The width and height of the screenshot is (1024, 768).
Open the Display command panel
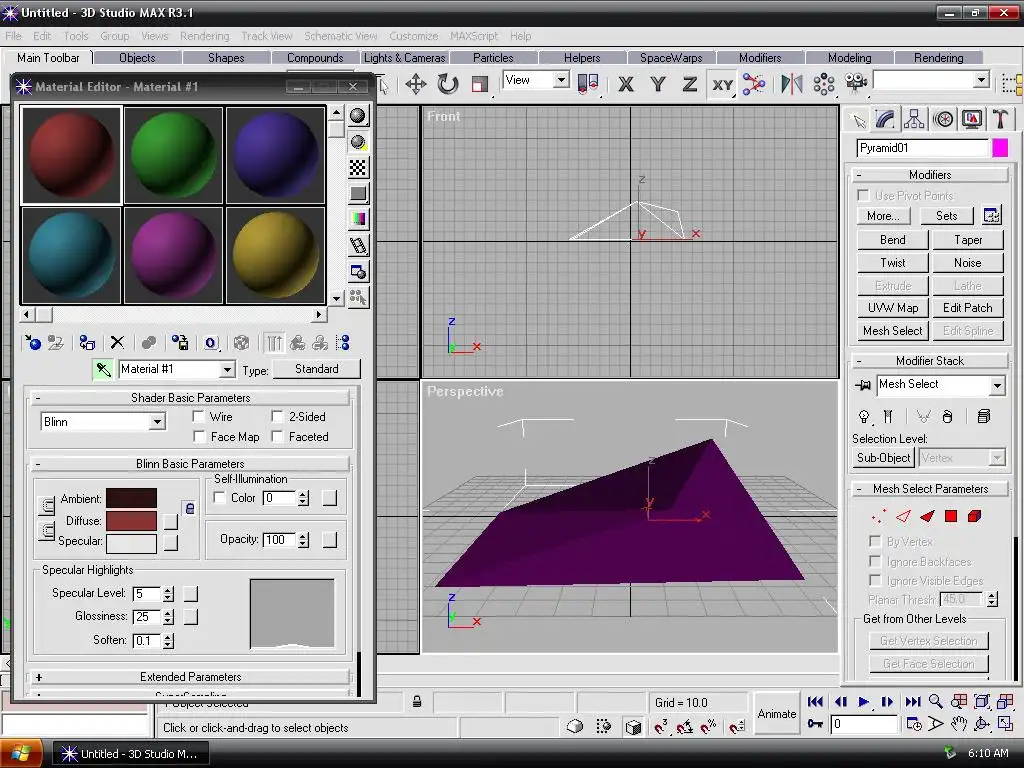[x=972, y=120]
